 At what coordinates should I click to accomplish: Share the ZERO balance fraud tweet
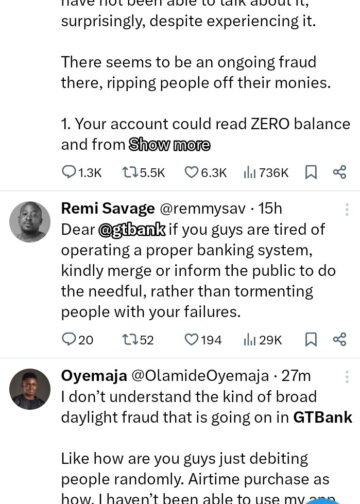point(340,172)
